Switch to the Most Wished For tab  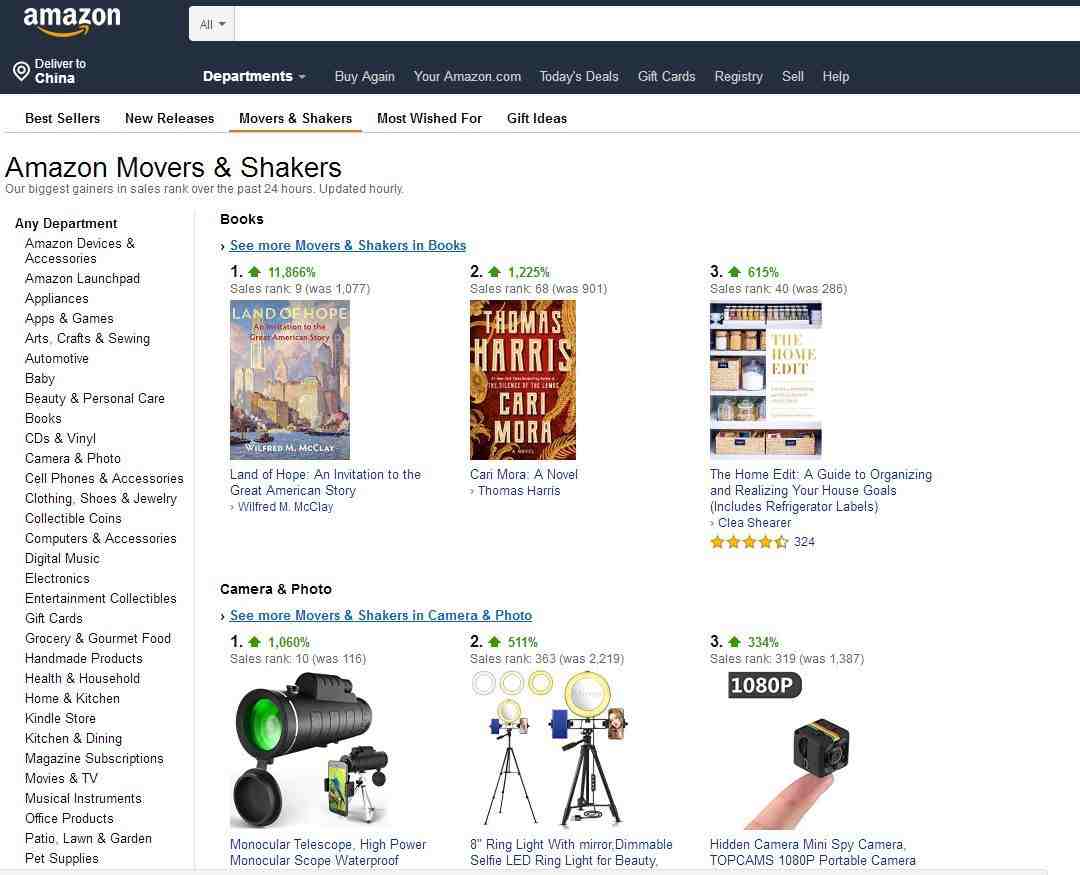[x=430, y=118]
